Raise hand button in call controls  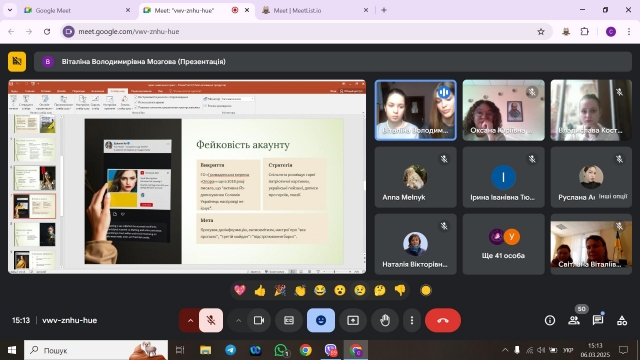[x=385, y=320]
